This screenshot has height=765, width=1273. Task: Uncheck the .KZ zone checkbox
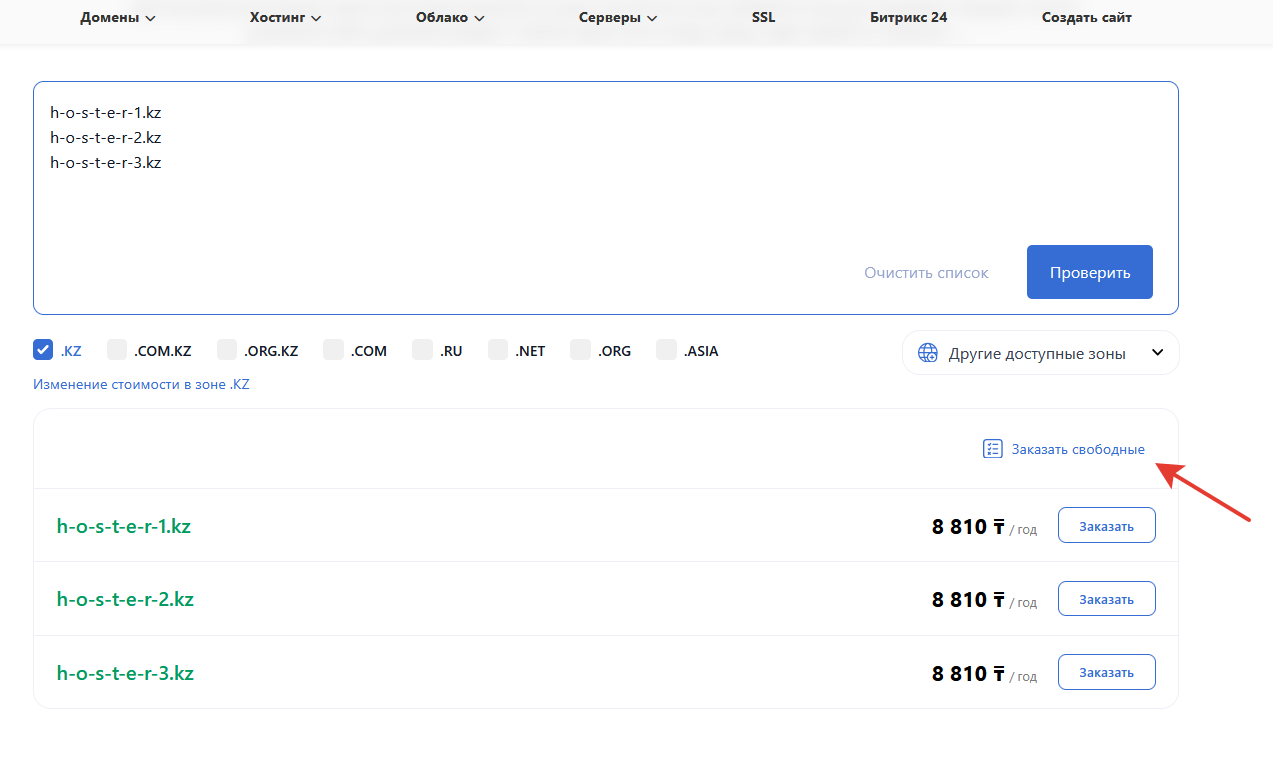pos(43,350)
